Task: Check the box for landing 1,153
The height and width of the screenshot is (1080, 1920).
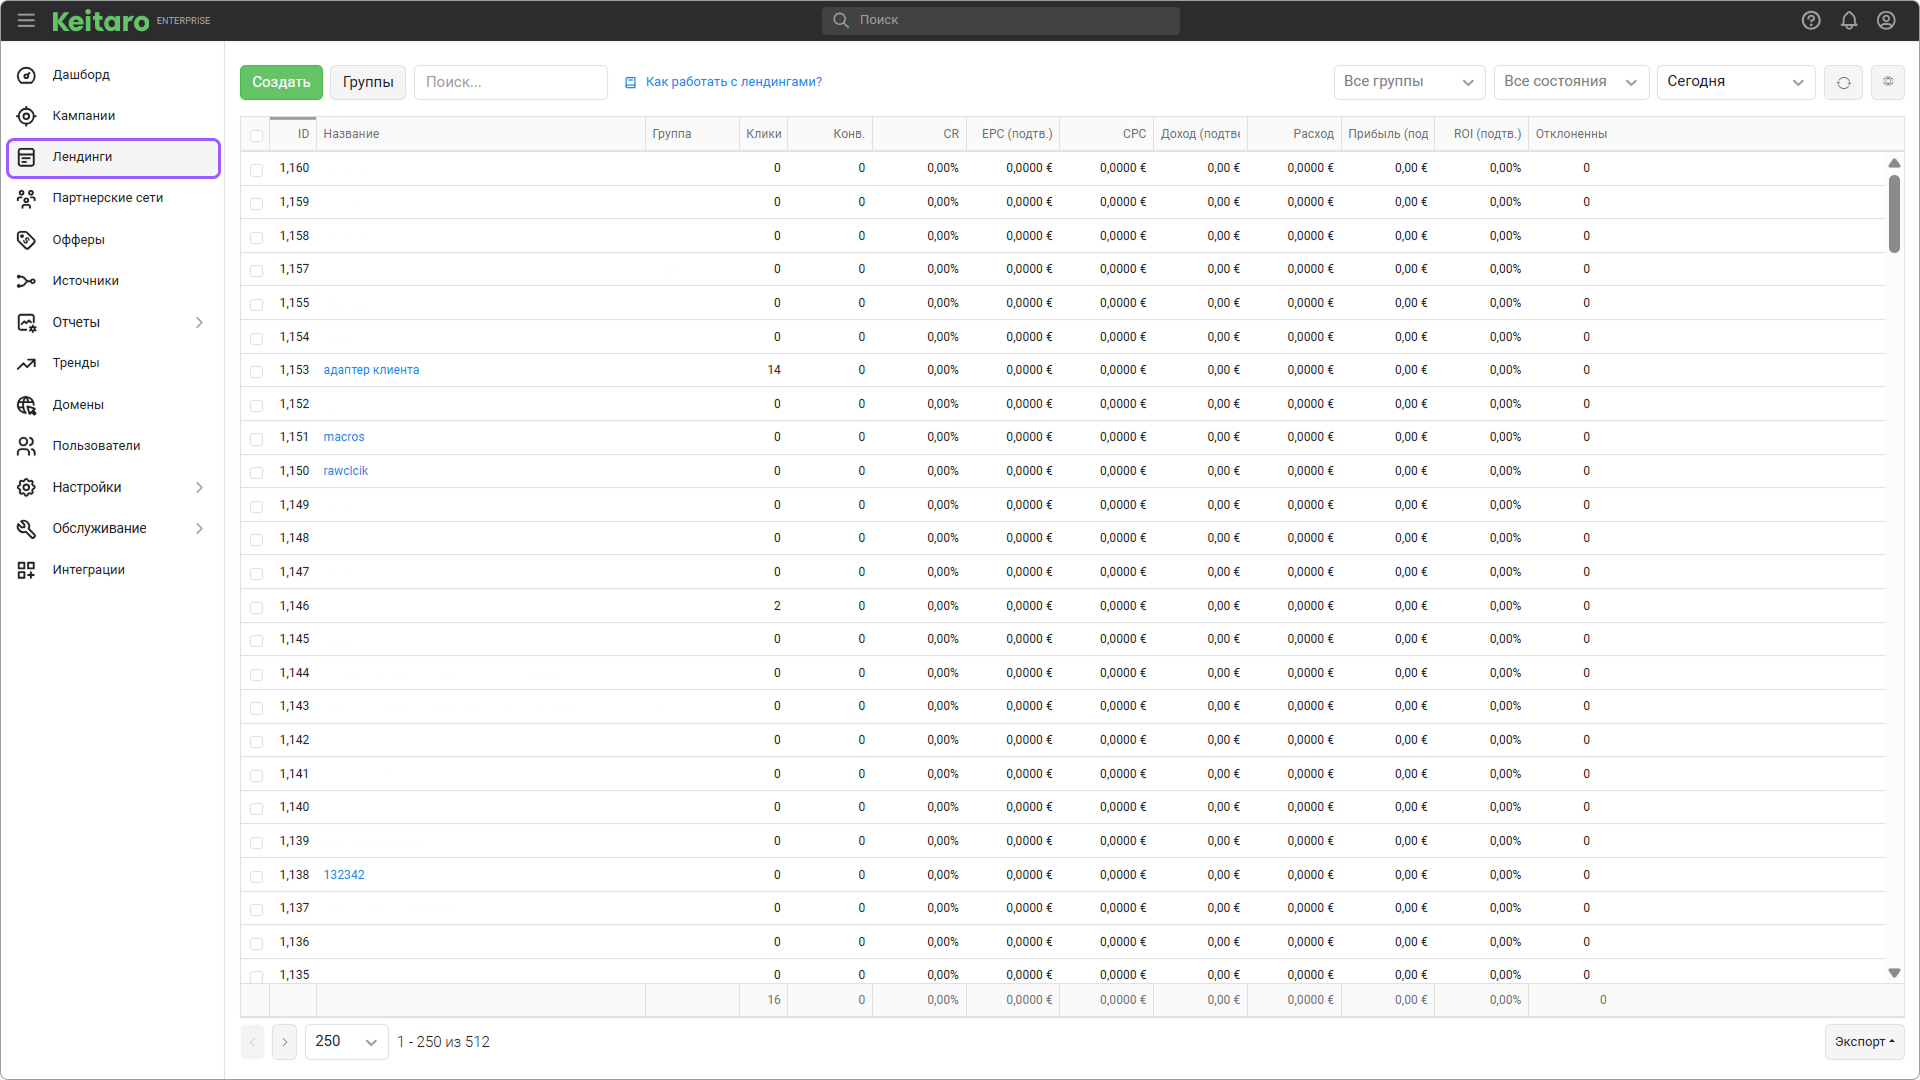Action: click(x=257, y=371)
